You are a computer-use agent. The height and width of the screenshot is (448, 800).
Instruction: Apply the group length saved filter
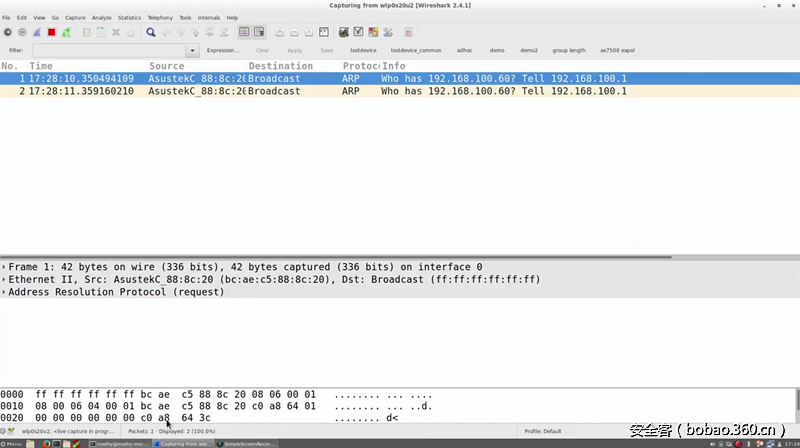click(x=569, y=51)
